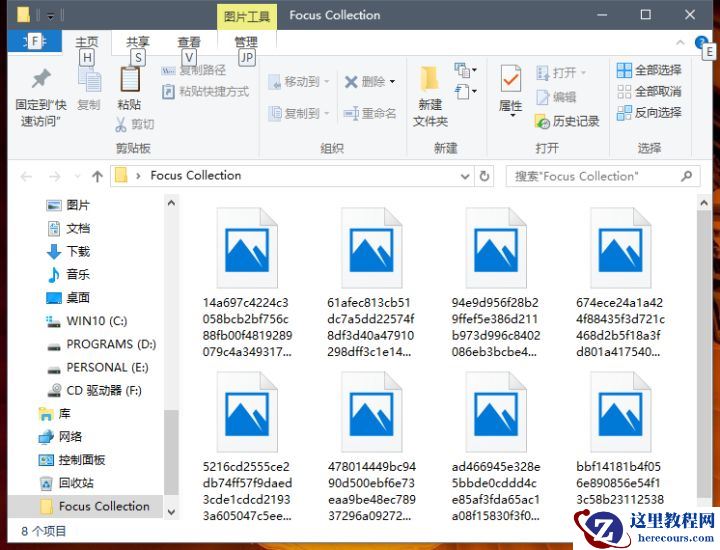The height and width of the screenshot is (550, 720).
Task: Select Downloads (下载) in the navigation pane
Action: 68,251
